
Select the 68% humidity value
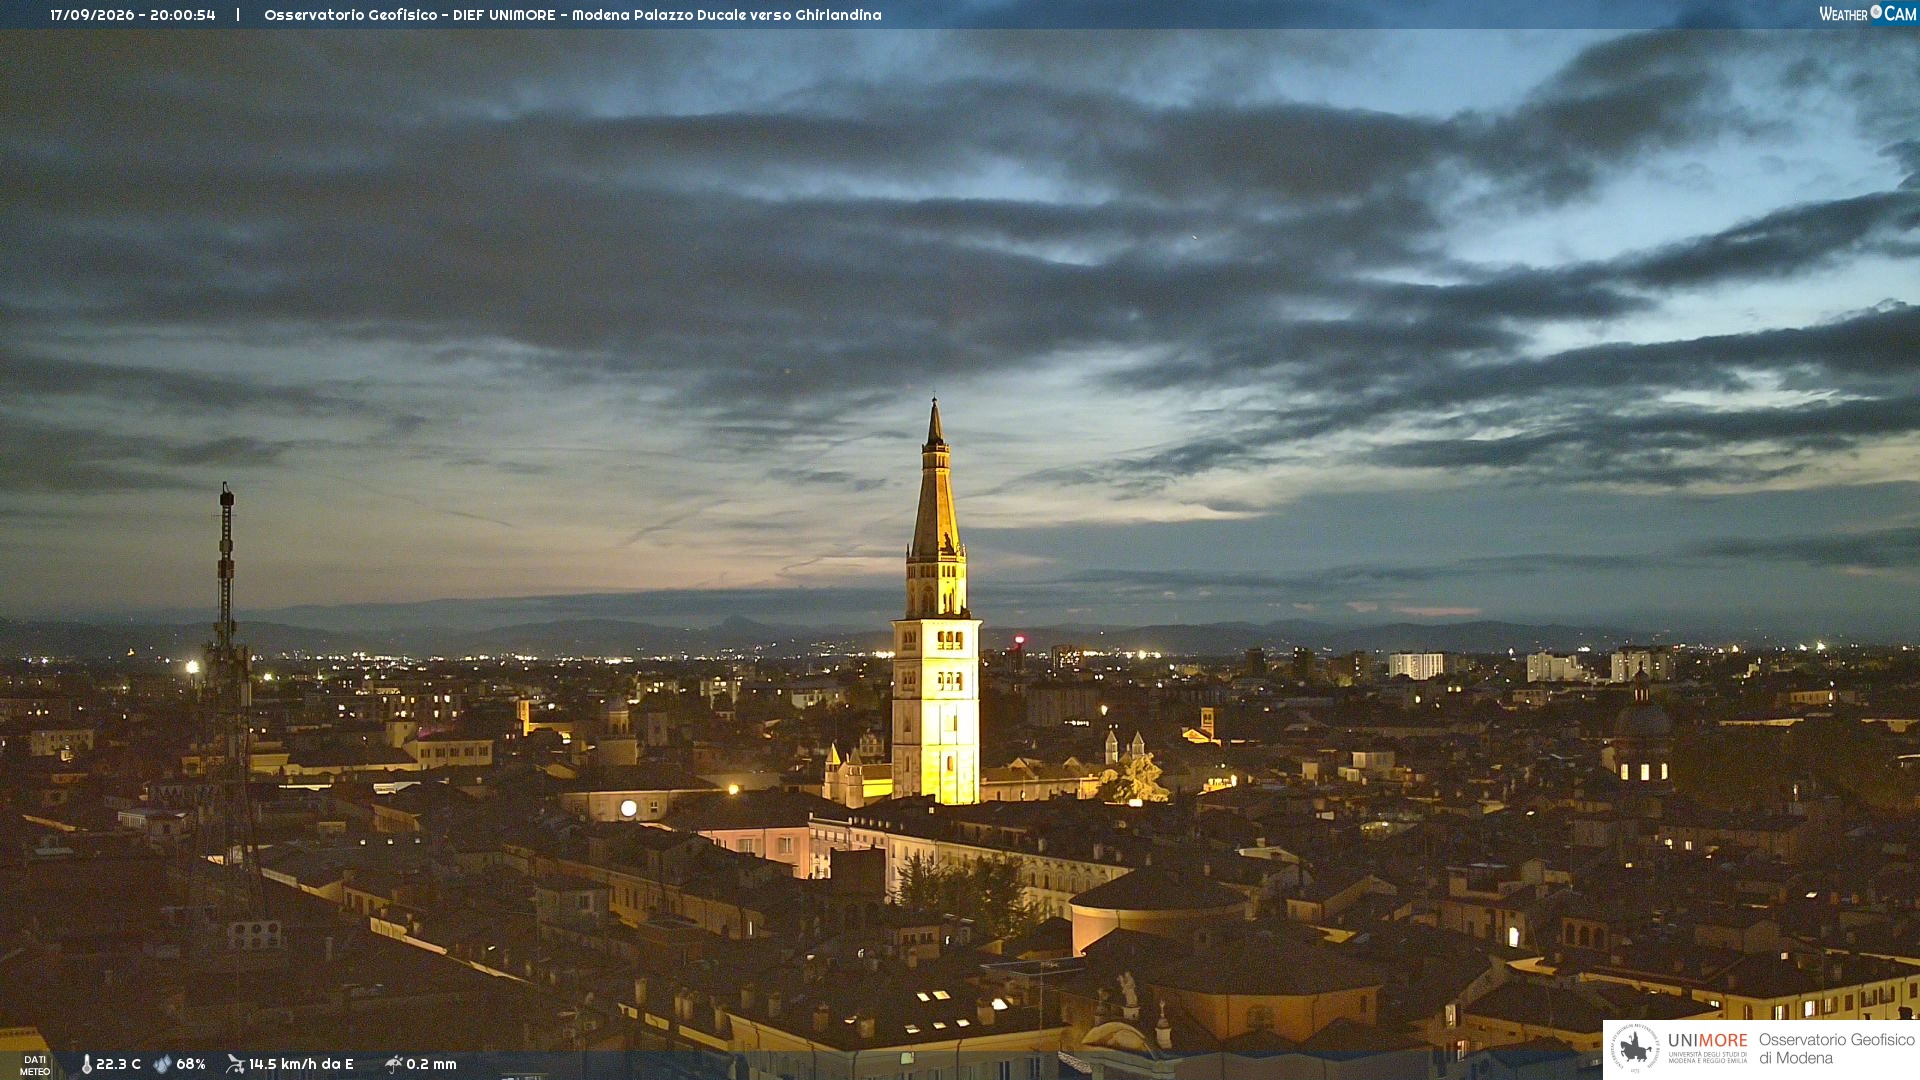[191, 1064]
